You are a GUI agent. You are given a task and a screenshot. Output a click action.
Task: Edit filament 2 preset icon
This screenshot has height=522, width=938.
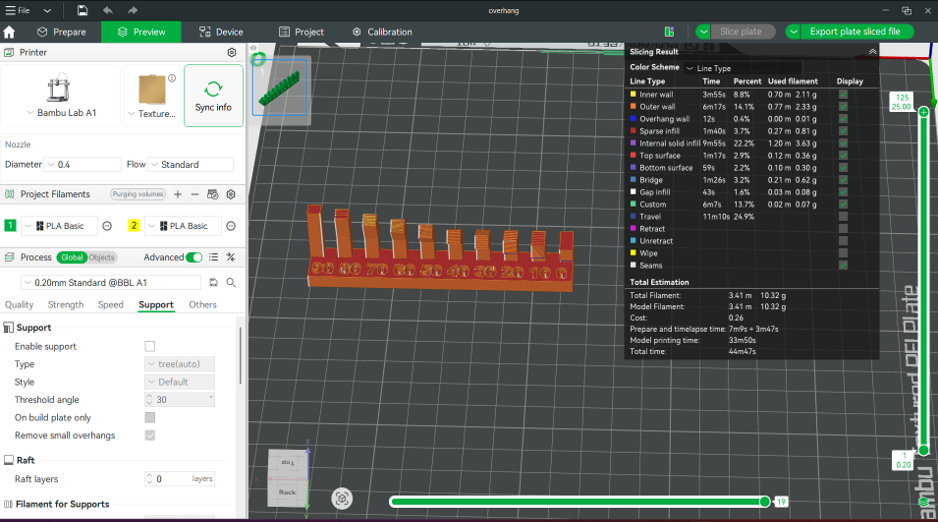[231, 226]
